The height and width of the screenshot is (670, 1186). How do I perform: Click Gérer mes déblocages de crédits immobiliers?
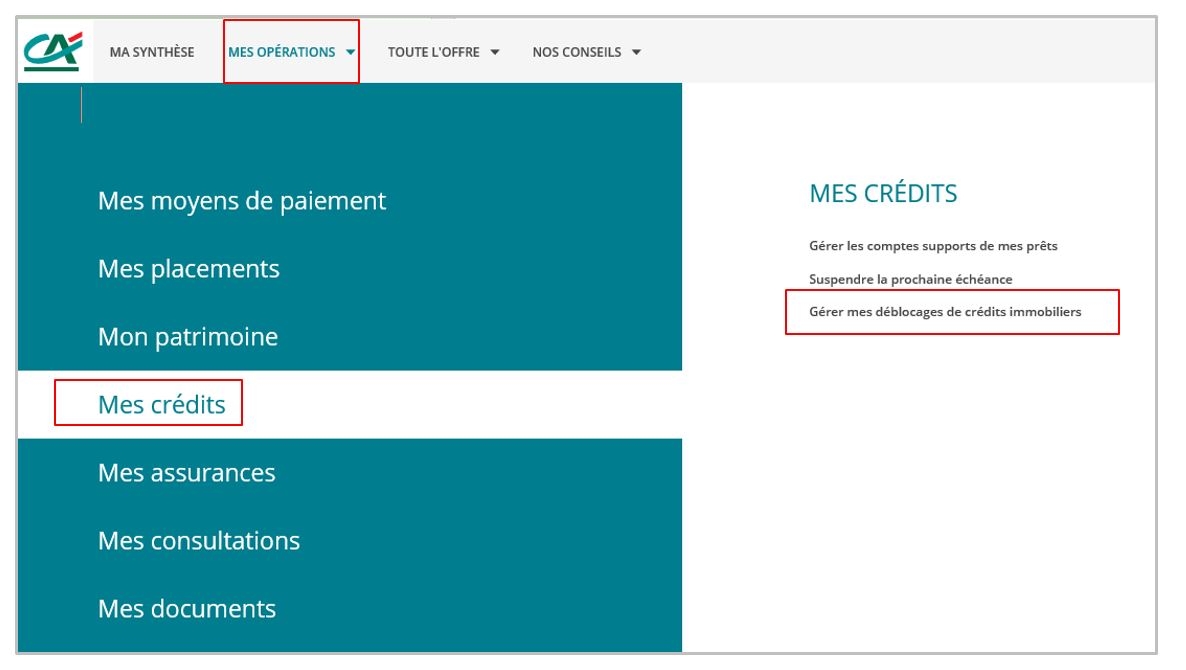tap(944, 312)
